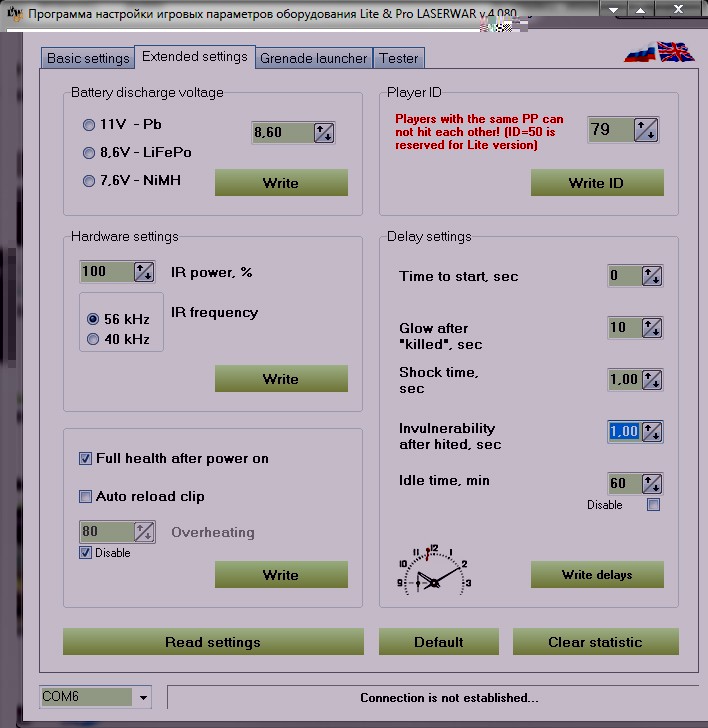This screenshot has height=728, width=708.
Task: Click the Shock time spinner arrows
Action: (x=651, y=379)
